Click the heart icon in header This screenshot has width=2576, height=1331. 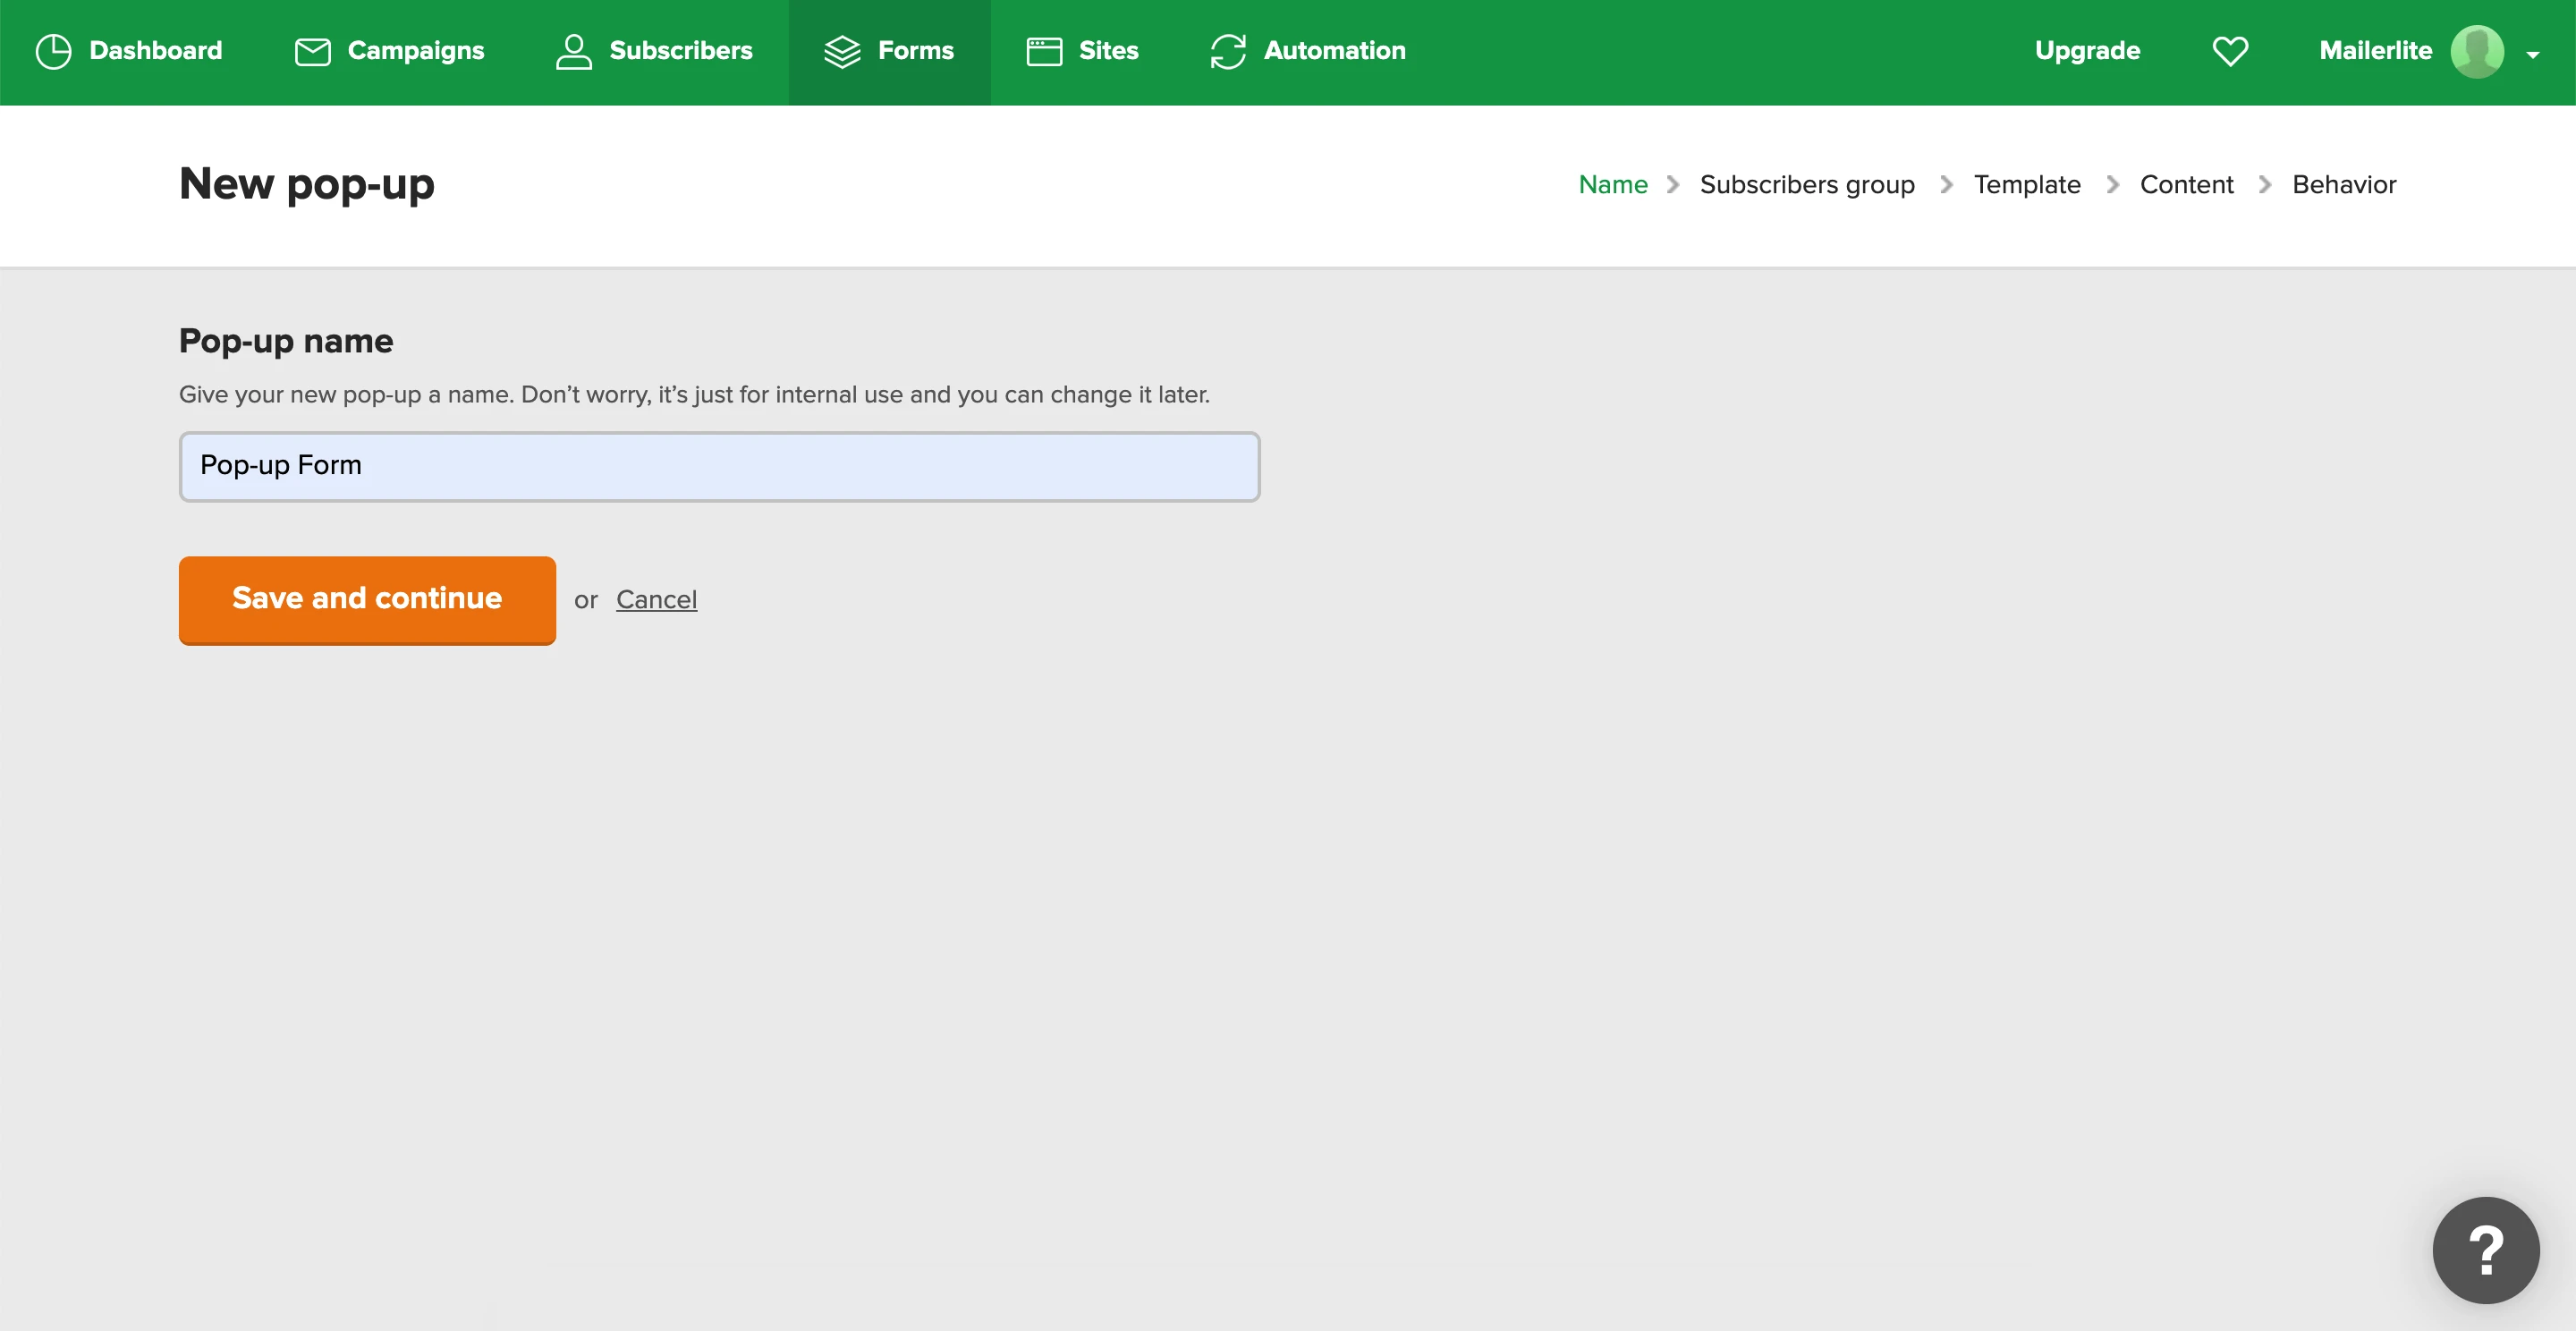coord(2229,51)
